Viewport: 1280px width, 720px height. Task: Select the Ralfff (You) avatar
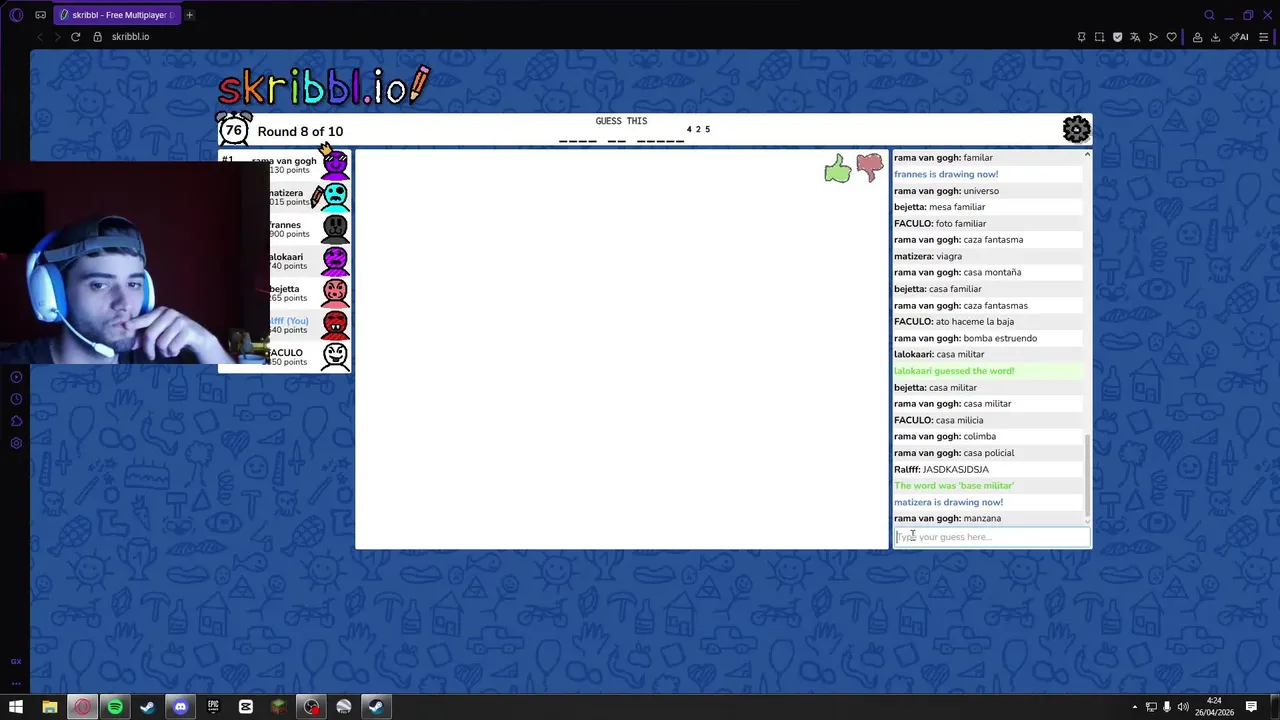[335, 325]
